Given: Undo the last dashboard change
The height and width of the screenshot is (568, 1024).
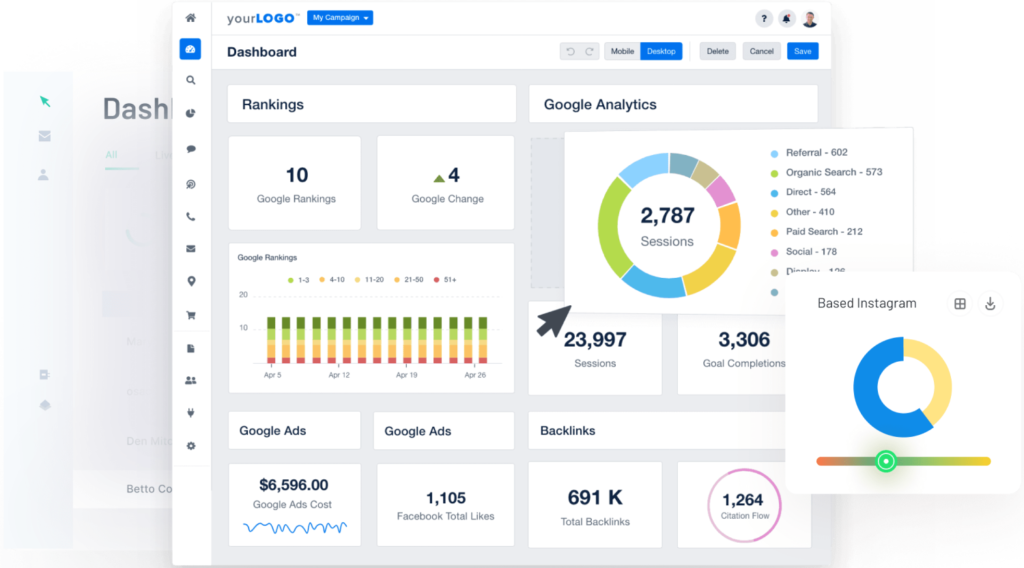Looking at the screenshot, I should [570, 52].
